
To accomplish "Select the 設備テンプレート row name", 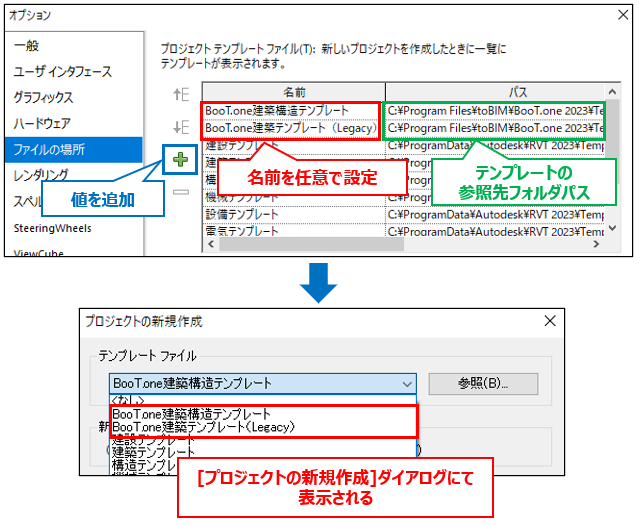I will [293, 214].
